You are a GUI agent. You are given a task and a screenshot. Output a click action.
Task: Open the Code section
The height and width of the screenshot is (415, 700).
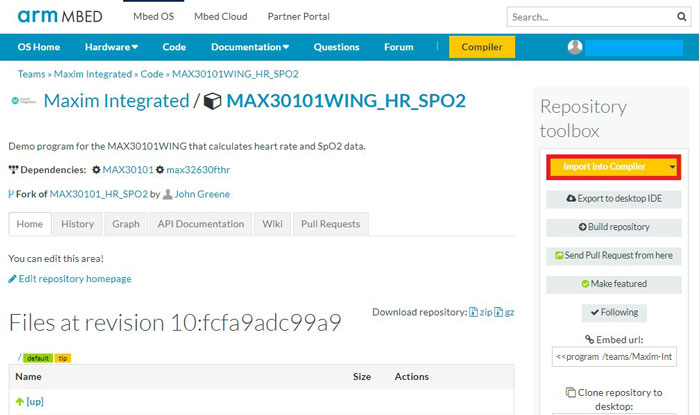click(x=174, y=47)
